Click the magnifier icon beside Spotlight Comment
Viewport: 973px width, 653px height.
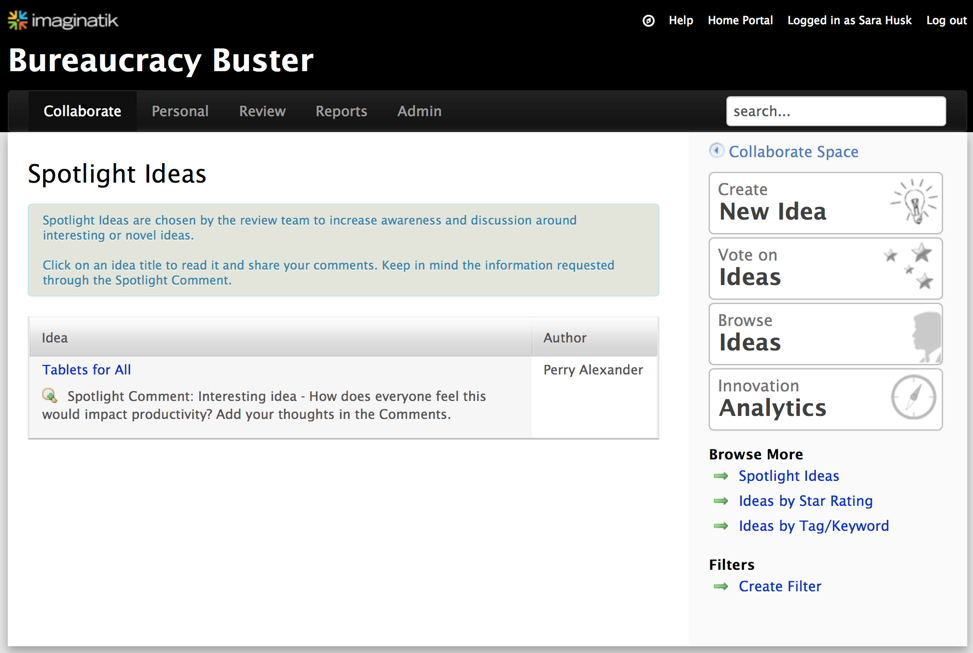pyautogui.click(x=50, y=396)
